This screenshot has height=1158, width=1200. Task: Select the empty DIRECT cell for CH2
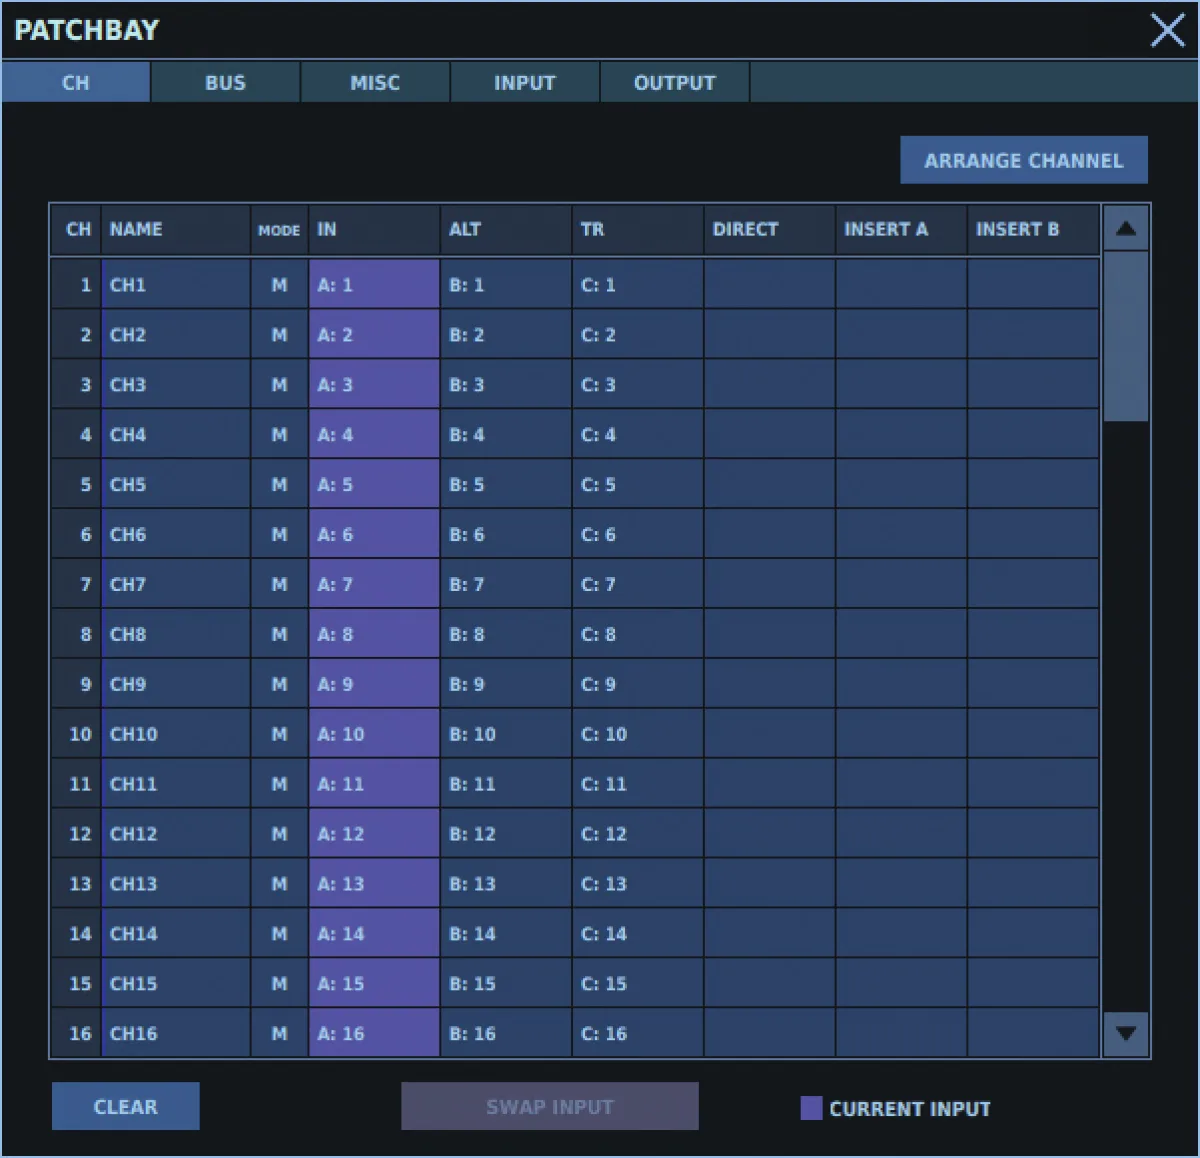click(x=770, y=334)
